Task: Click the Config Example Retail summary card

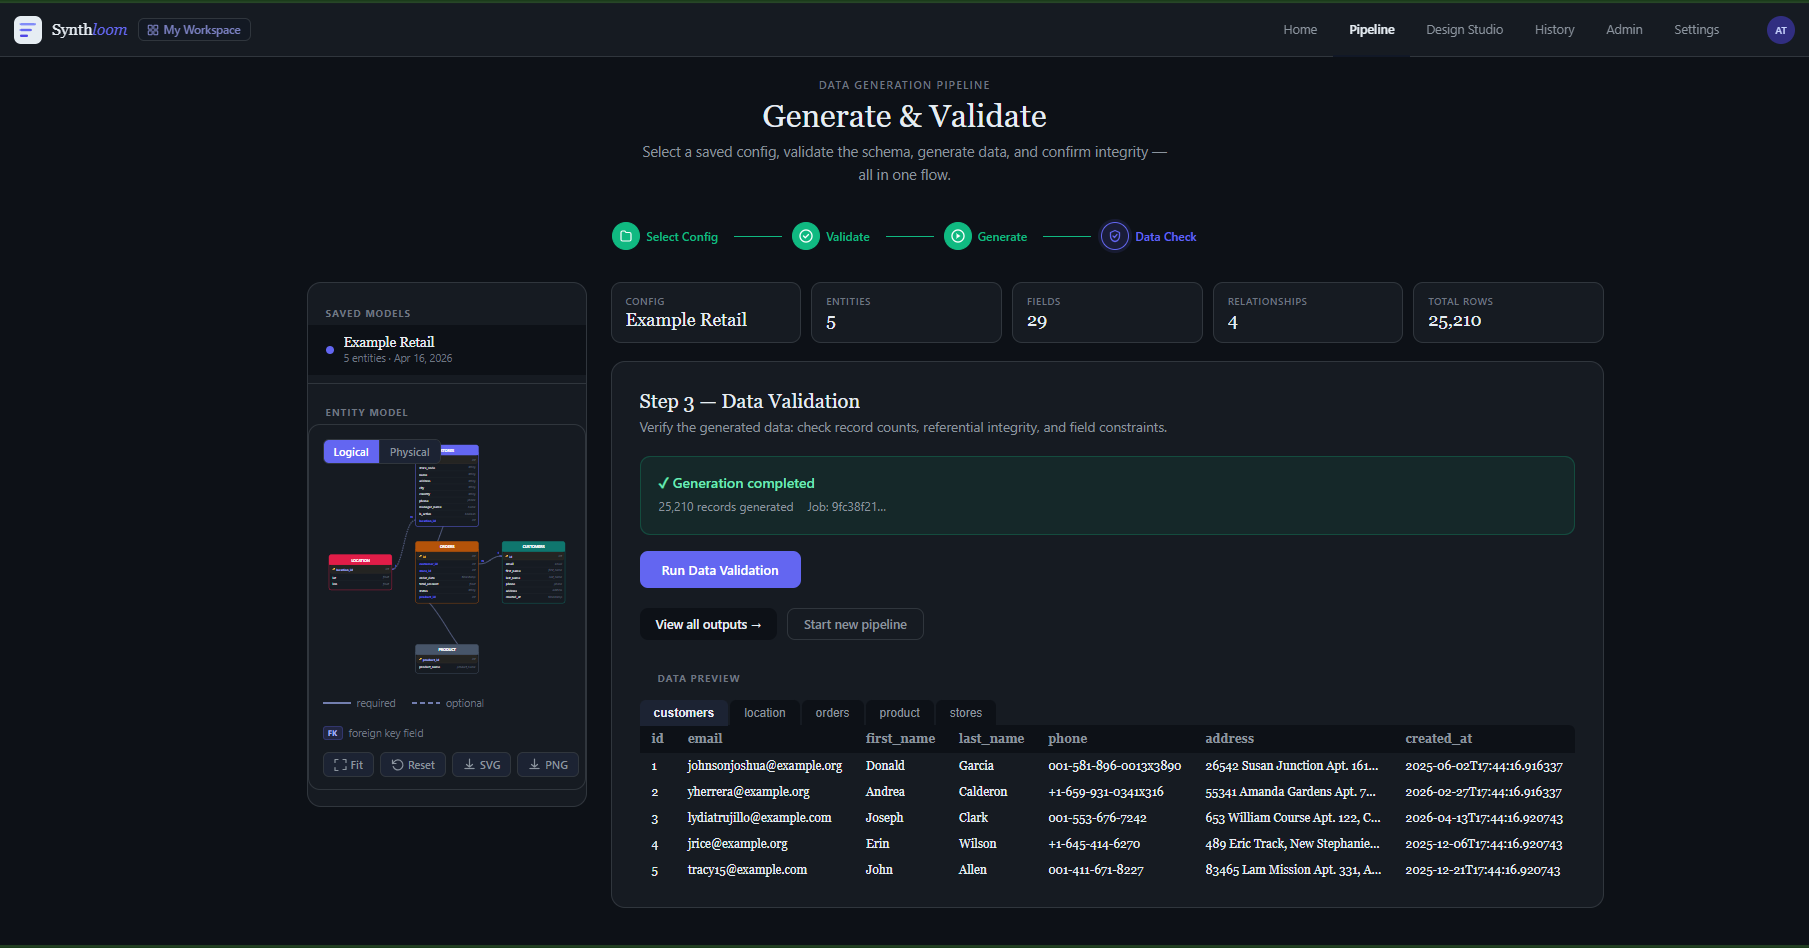Action: pos(706,313)
